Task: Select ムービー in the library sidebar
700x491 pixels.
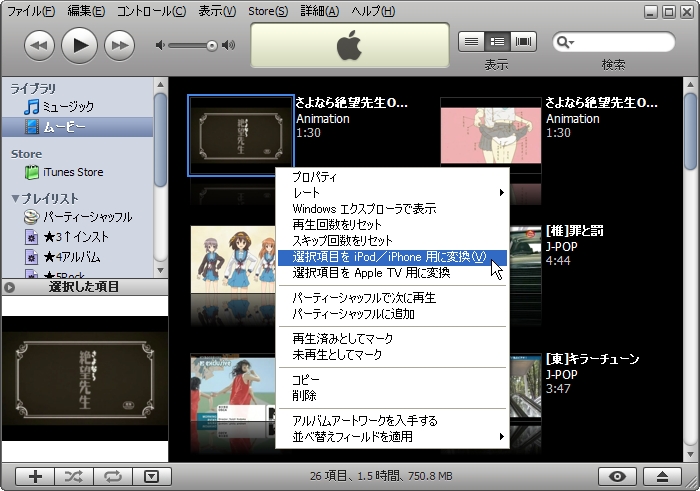Action: (x=78, y=127)
